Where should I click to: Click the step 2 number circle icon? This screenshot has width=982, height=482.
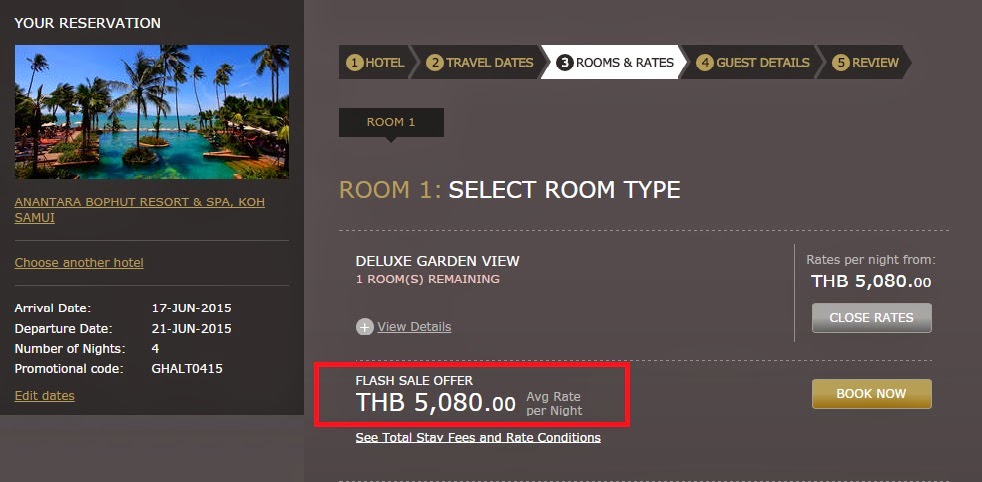(434, 63)
